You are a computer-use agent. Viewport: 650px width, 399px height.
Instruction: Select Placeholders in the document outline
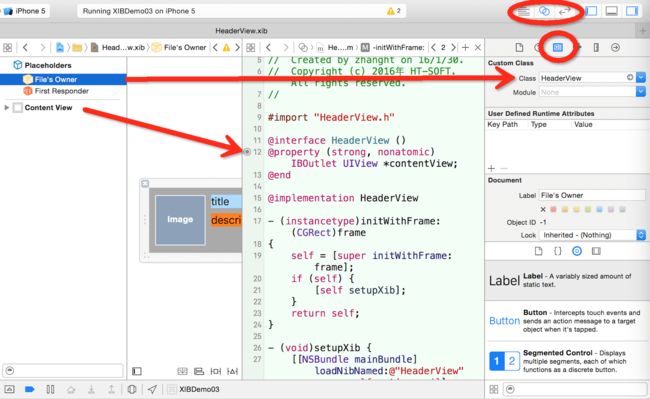coord(48,65)
